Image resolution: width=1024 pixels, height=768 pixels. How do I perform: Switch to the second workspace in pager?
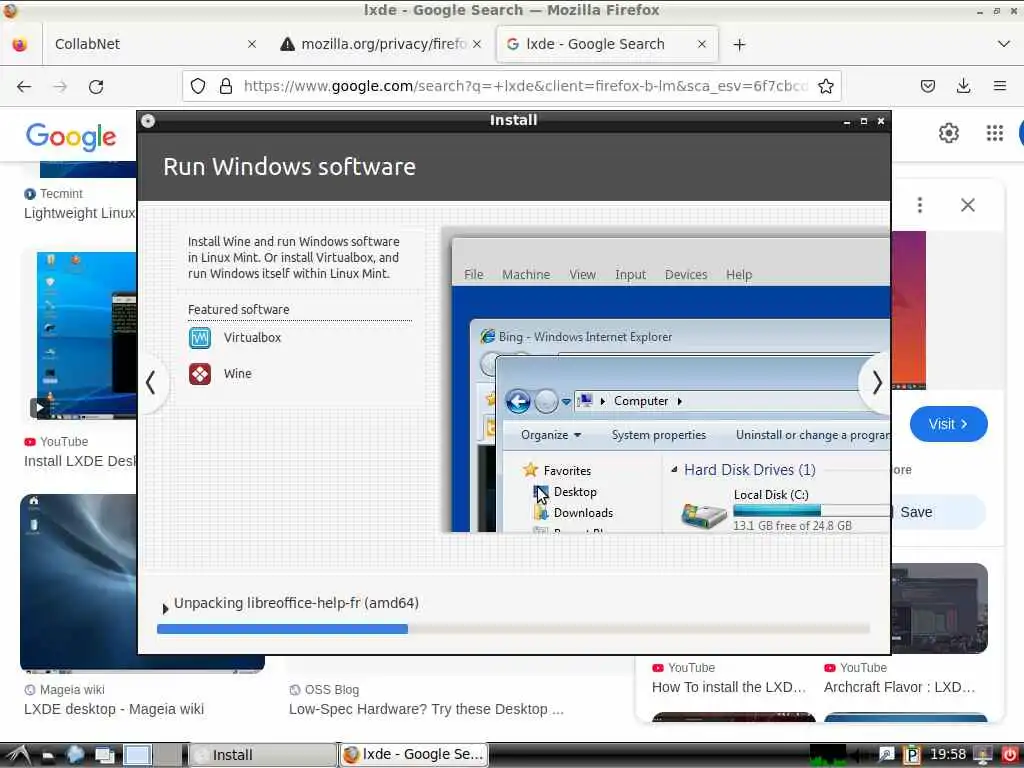[x=168, y=755]
